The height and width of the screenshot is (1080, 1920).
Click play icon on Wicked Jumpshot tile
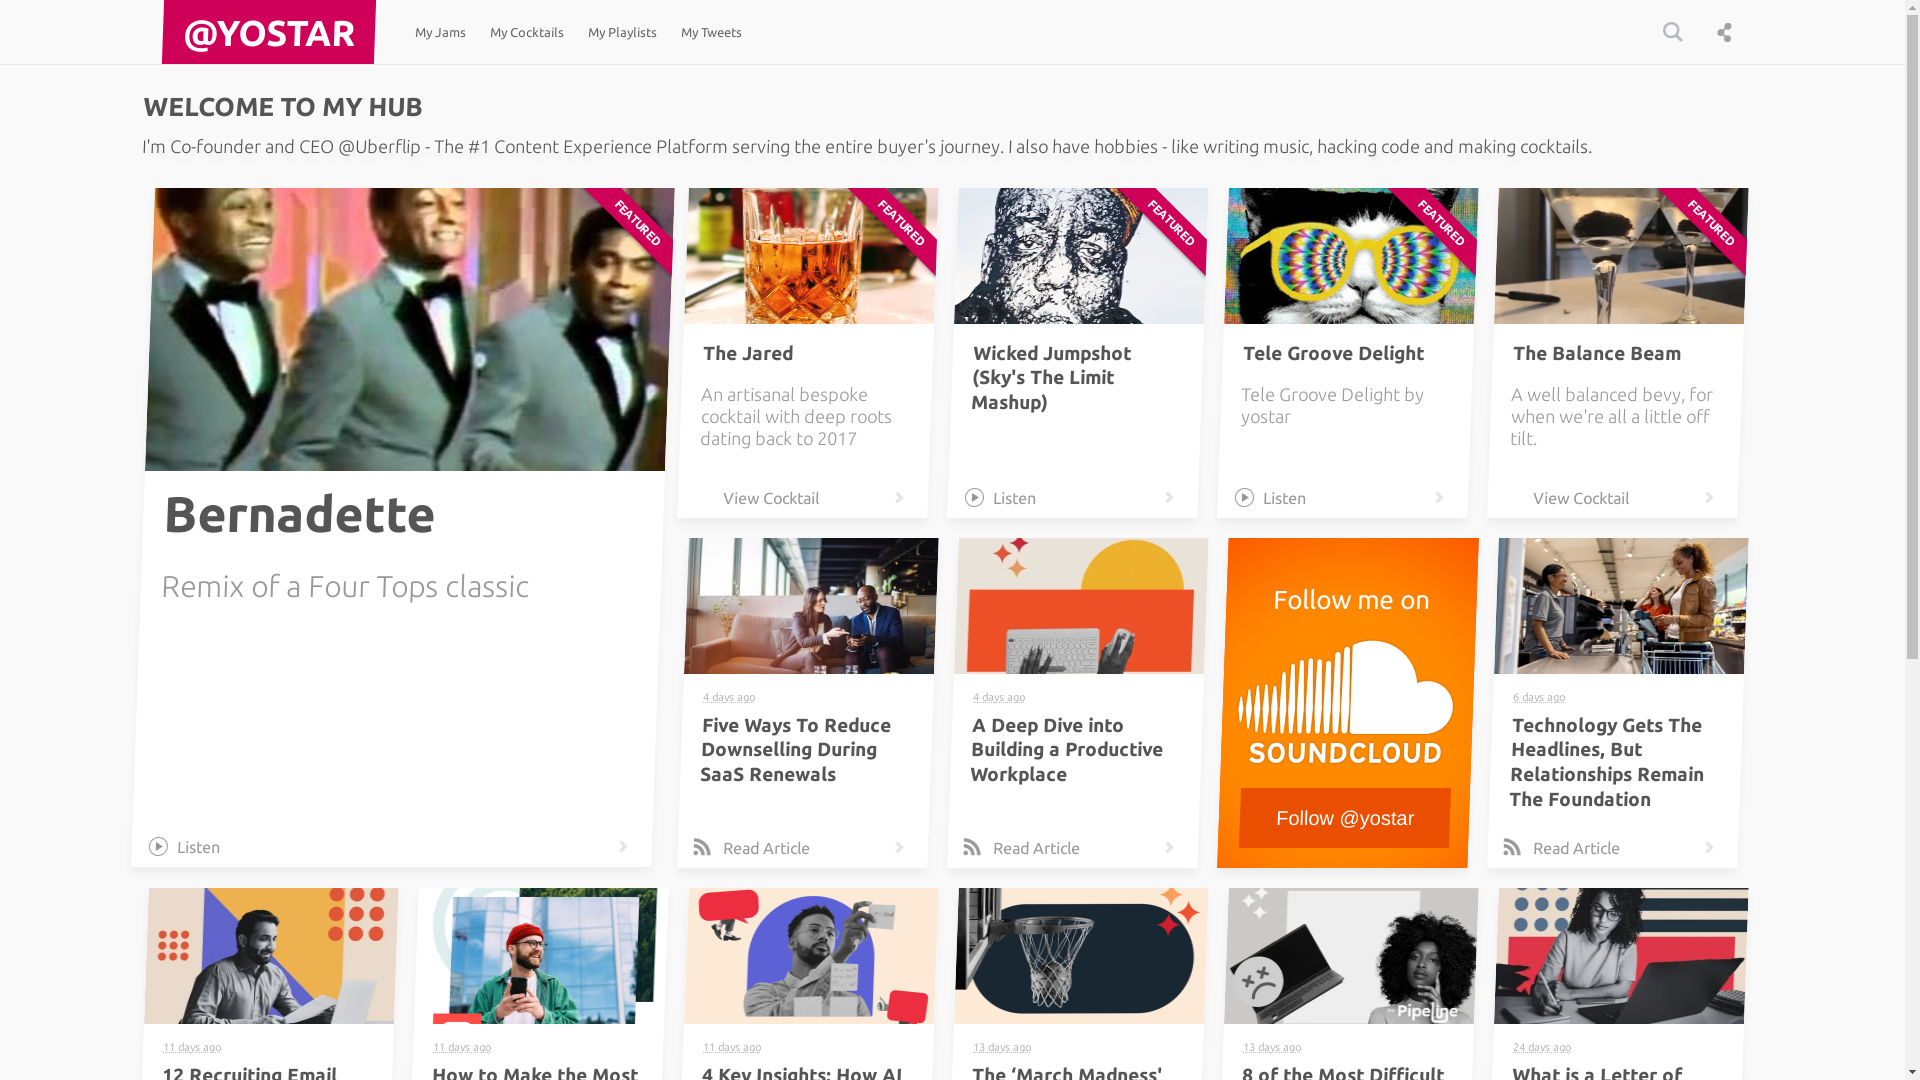click(x=974, y=498)
